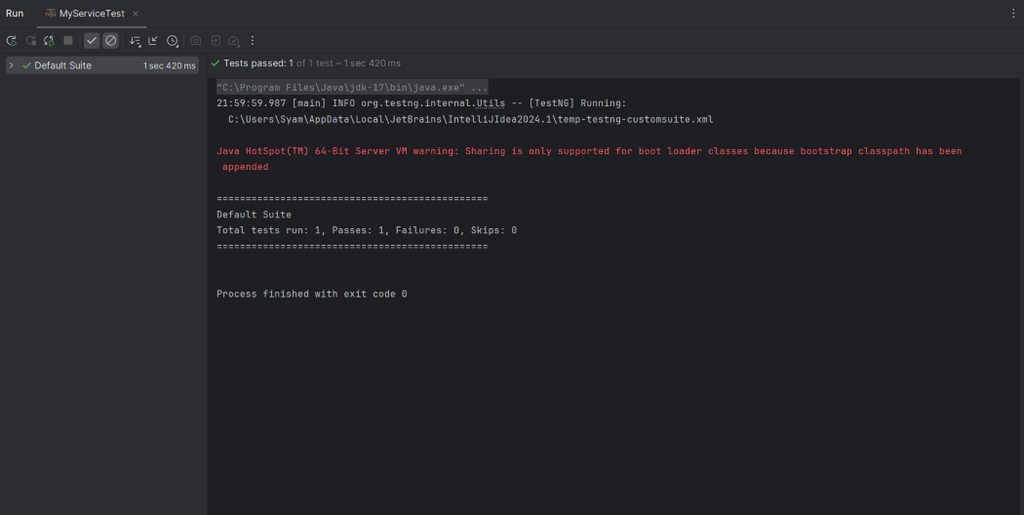Click the Rerun failed tests icon

(31, 41)
